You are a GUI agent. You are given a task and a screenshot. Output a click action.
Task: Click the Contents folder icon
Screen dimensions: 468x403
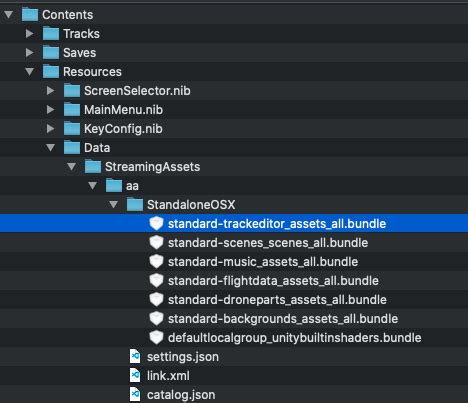point(30,14)
